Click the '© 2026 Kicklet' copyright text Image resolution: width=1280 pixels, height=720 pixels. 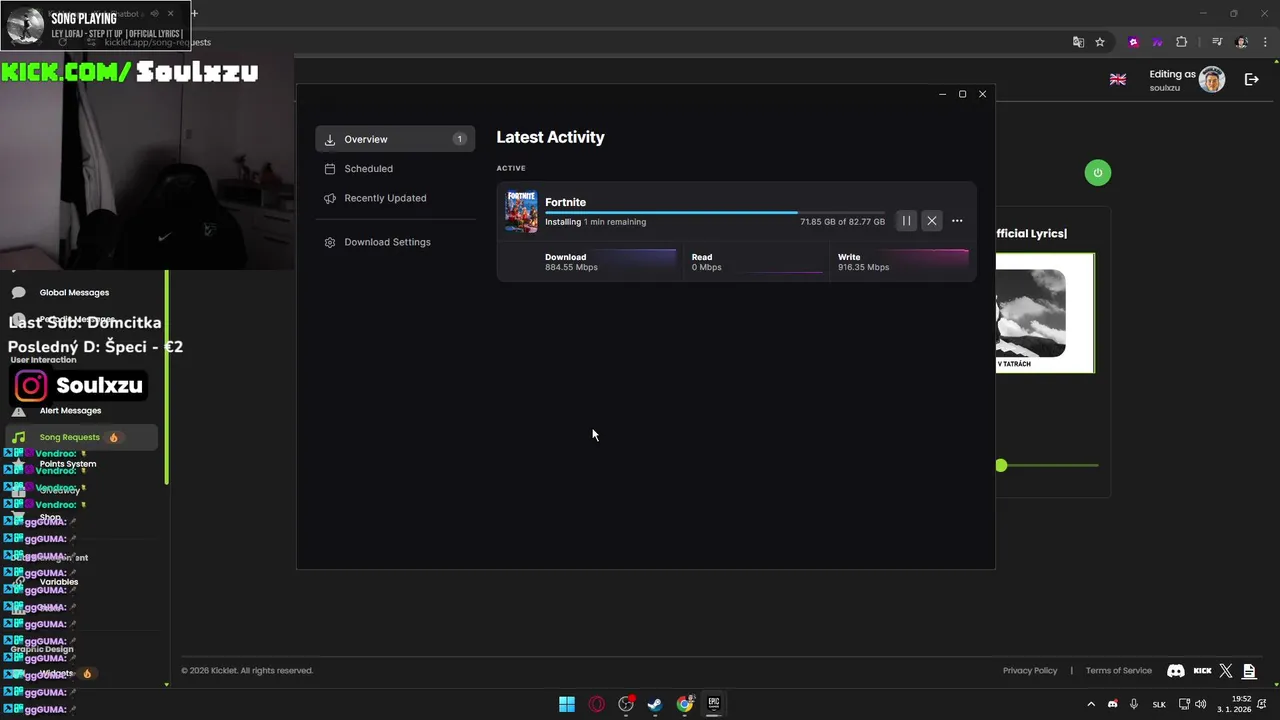click(247, 671)
